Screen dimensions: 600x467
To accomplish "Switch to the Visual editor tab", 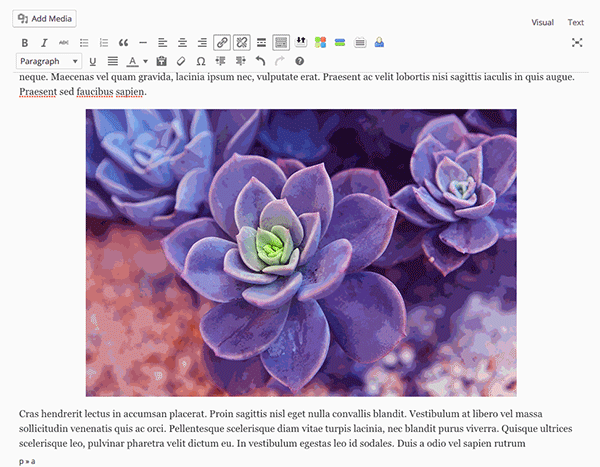I will 542,22.
